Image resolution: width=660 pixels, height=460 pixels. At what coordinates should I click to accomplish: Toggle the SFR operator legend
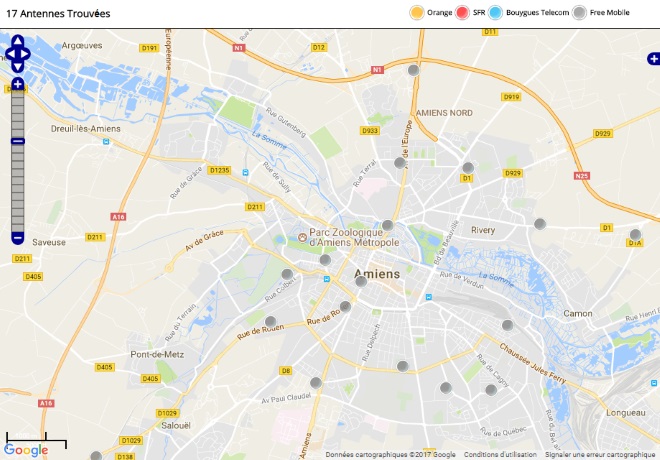coord(470,13)
